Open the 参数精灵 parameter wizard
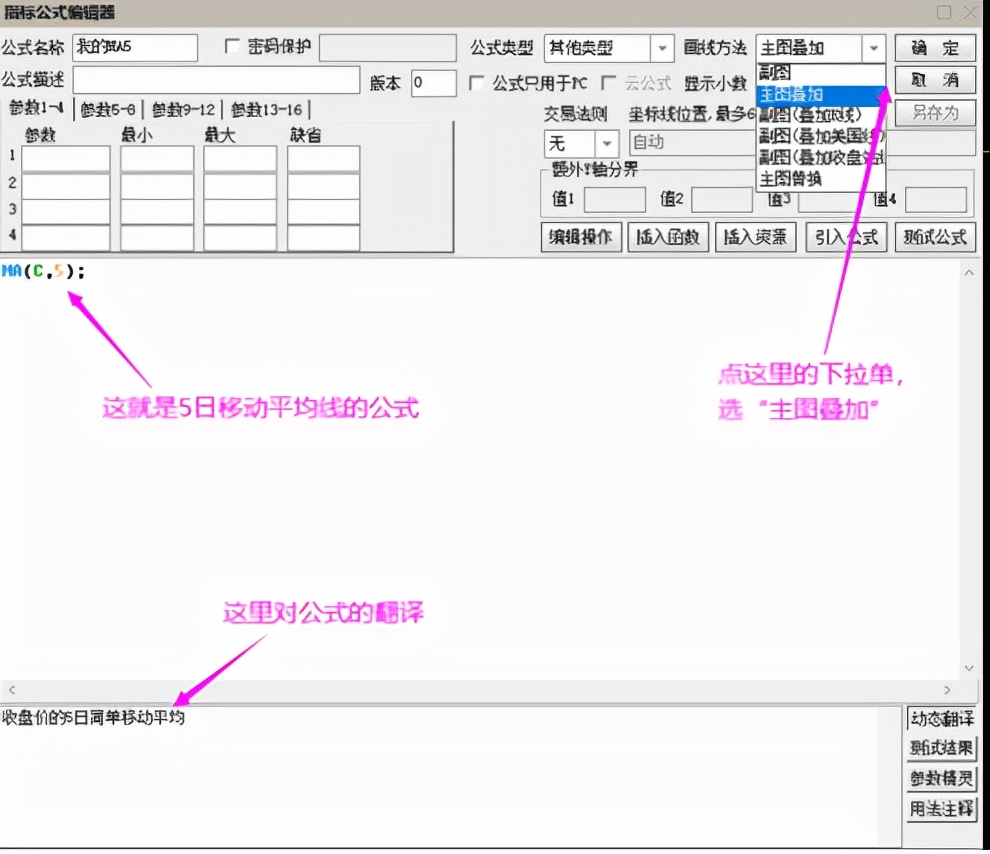 940,778
